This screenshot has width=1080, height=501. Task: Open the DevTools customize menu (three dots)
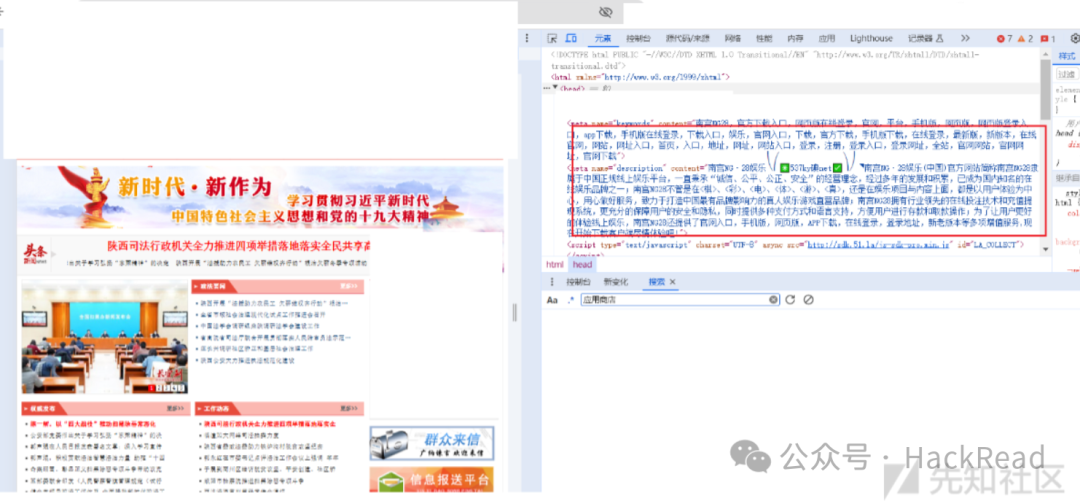(x=527, y=38)
